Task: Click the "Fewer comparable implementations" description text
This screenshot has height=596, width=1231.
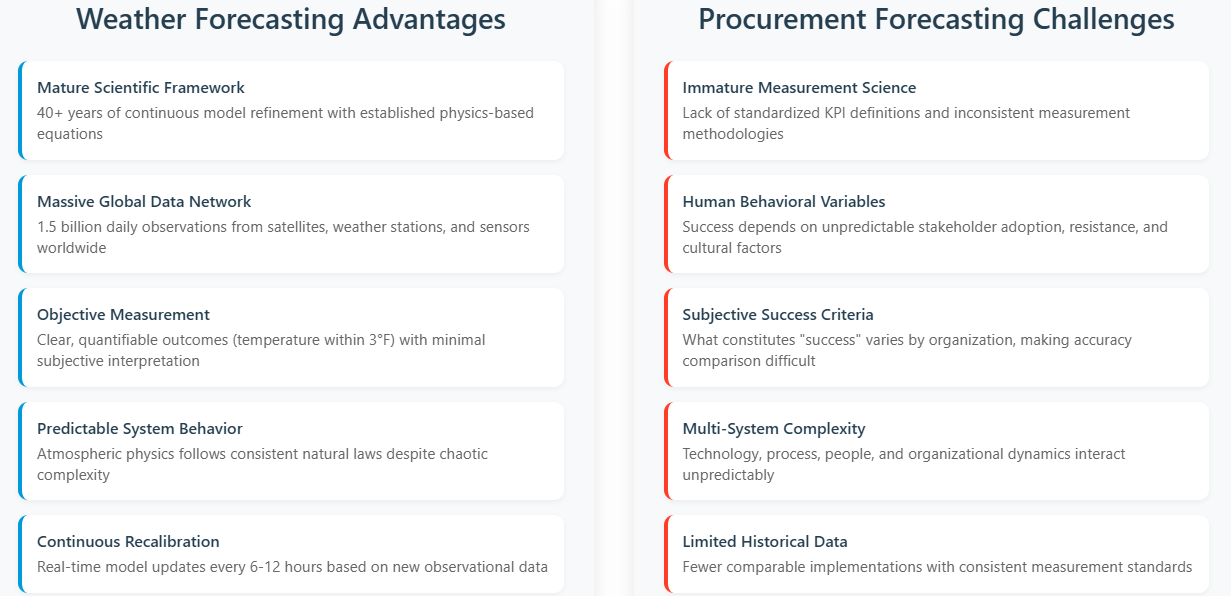Action: 937,567
